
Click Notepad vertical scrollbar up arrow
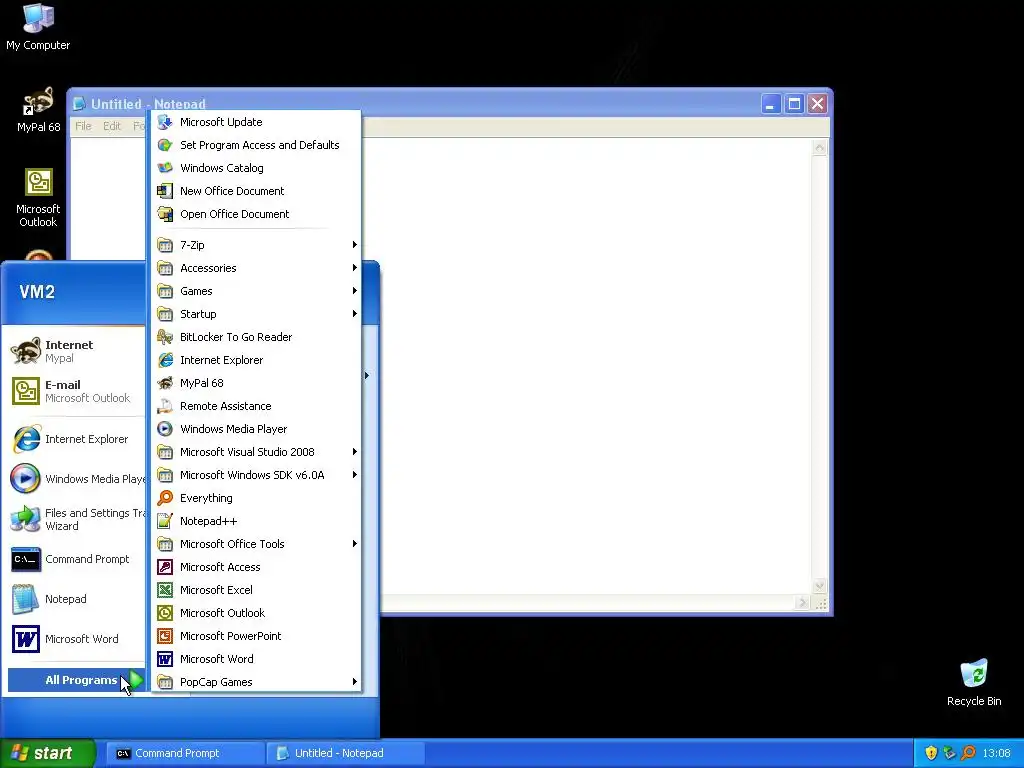(x=819, y=148)
